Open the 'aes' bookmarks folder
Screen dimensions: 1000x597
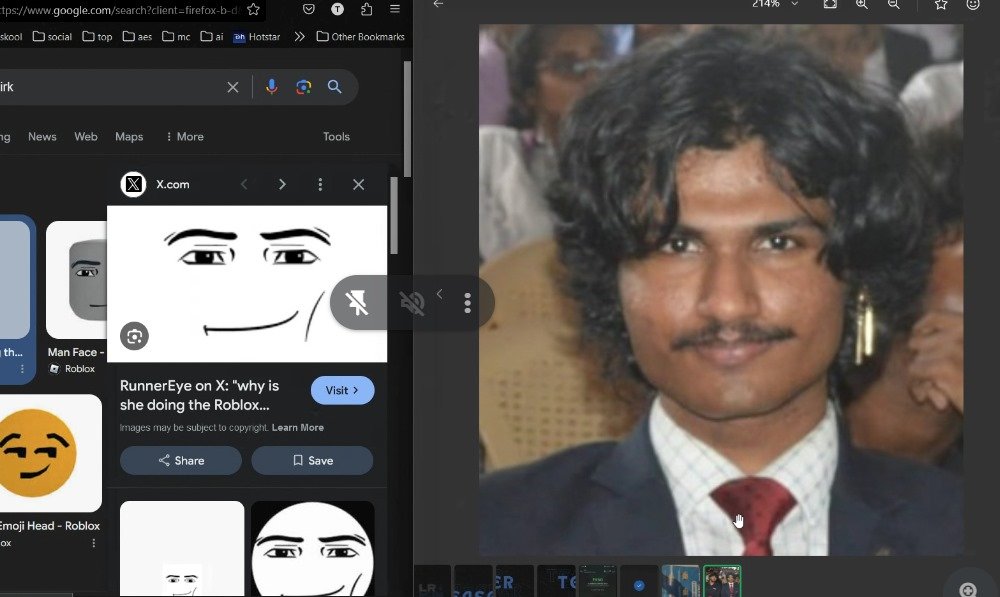[x=137, y=36]
